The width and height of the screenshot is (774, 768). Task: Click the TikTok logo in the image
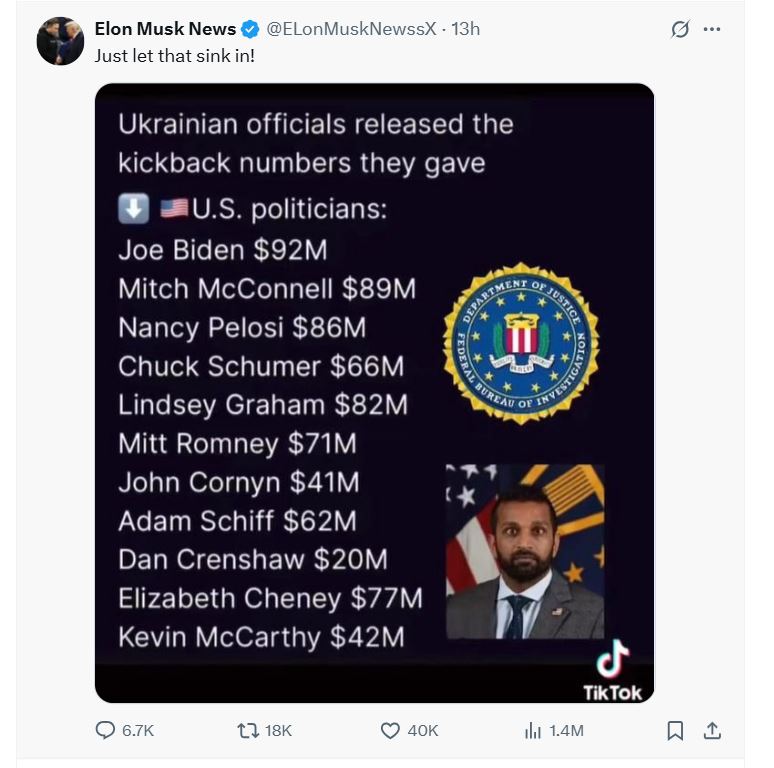tap(612, 669)
